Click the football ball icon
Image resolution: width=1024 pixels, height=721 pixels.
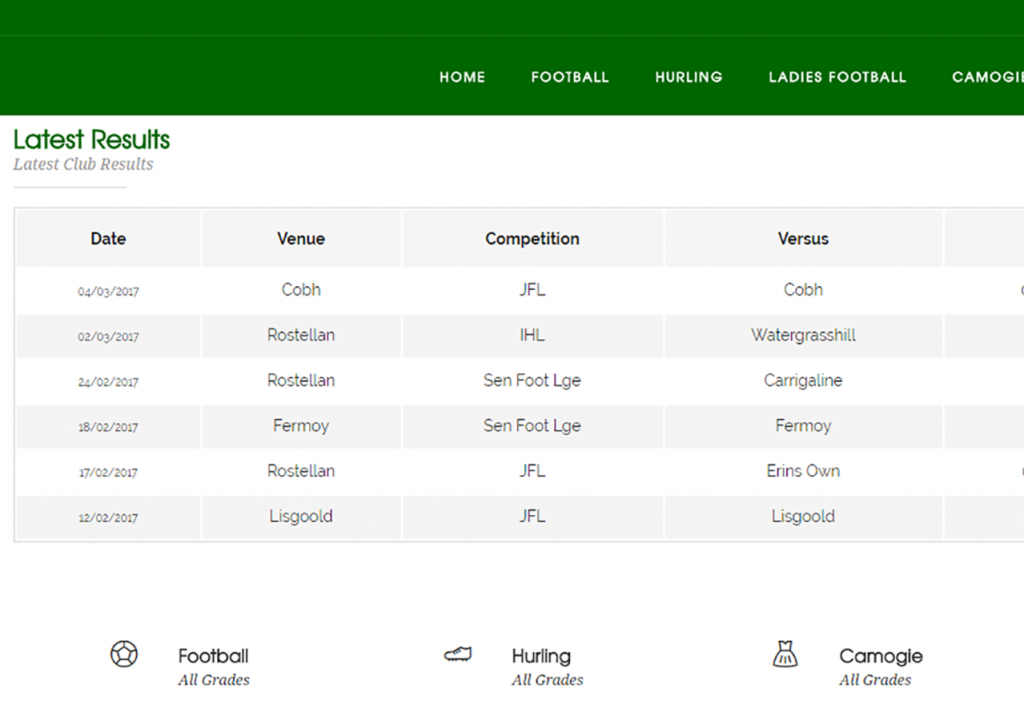pyautogui.click(x=124, y=654)
